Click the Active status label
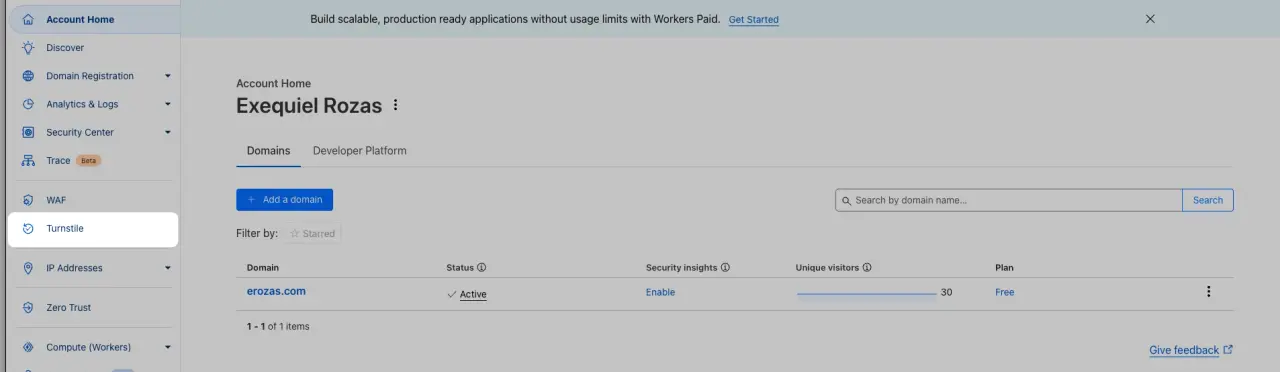Screen dimensions: 1280x372 tap(473, 294)
